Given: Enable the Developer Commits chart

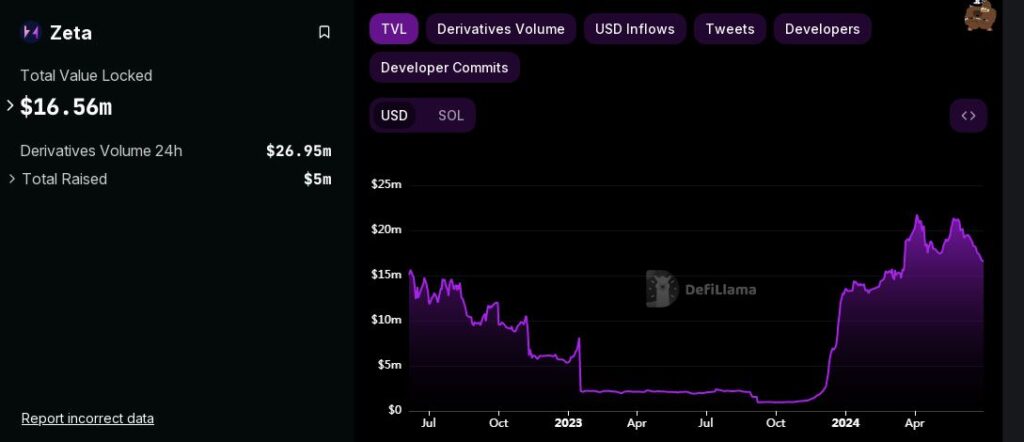Looking at the screenshot, I should click(444, 67).
